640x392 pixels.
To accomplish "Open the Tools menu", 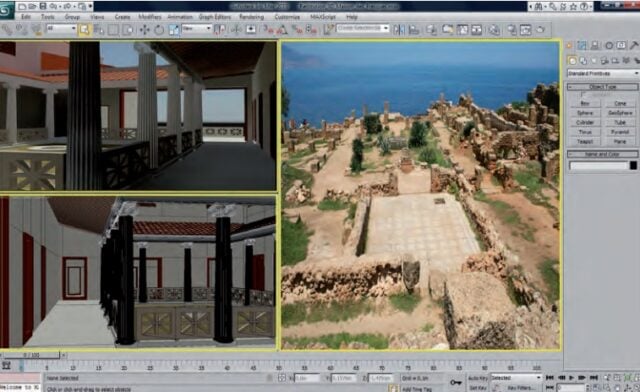I will tap(48, 17).
